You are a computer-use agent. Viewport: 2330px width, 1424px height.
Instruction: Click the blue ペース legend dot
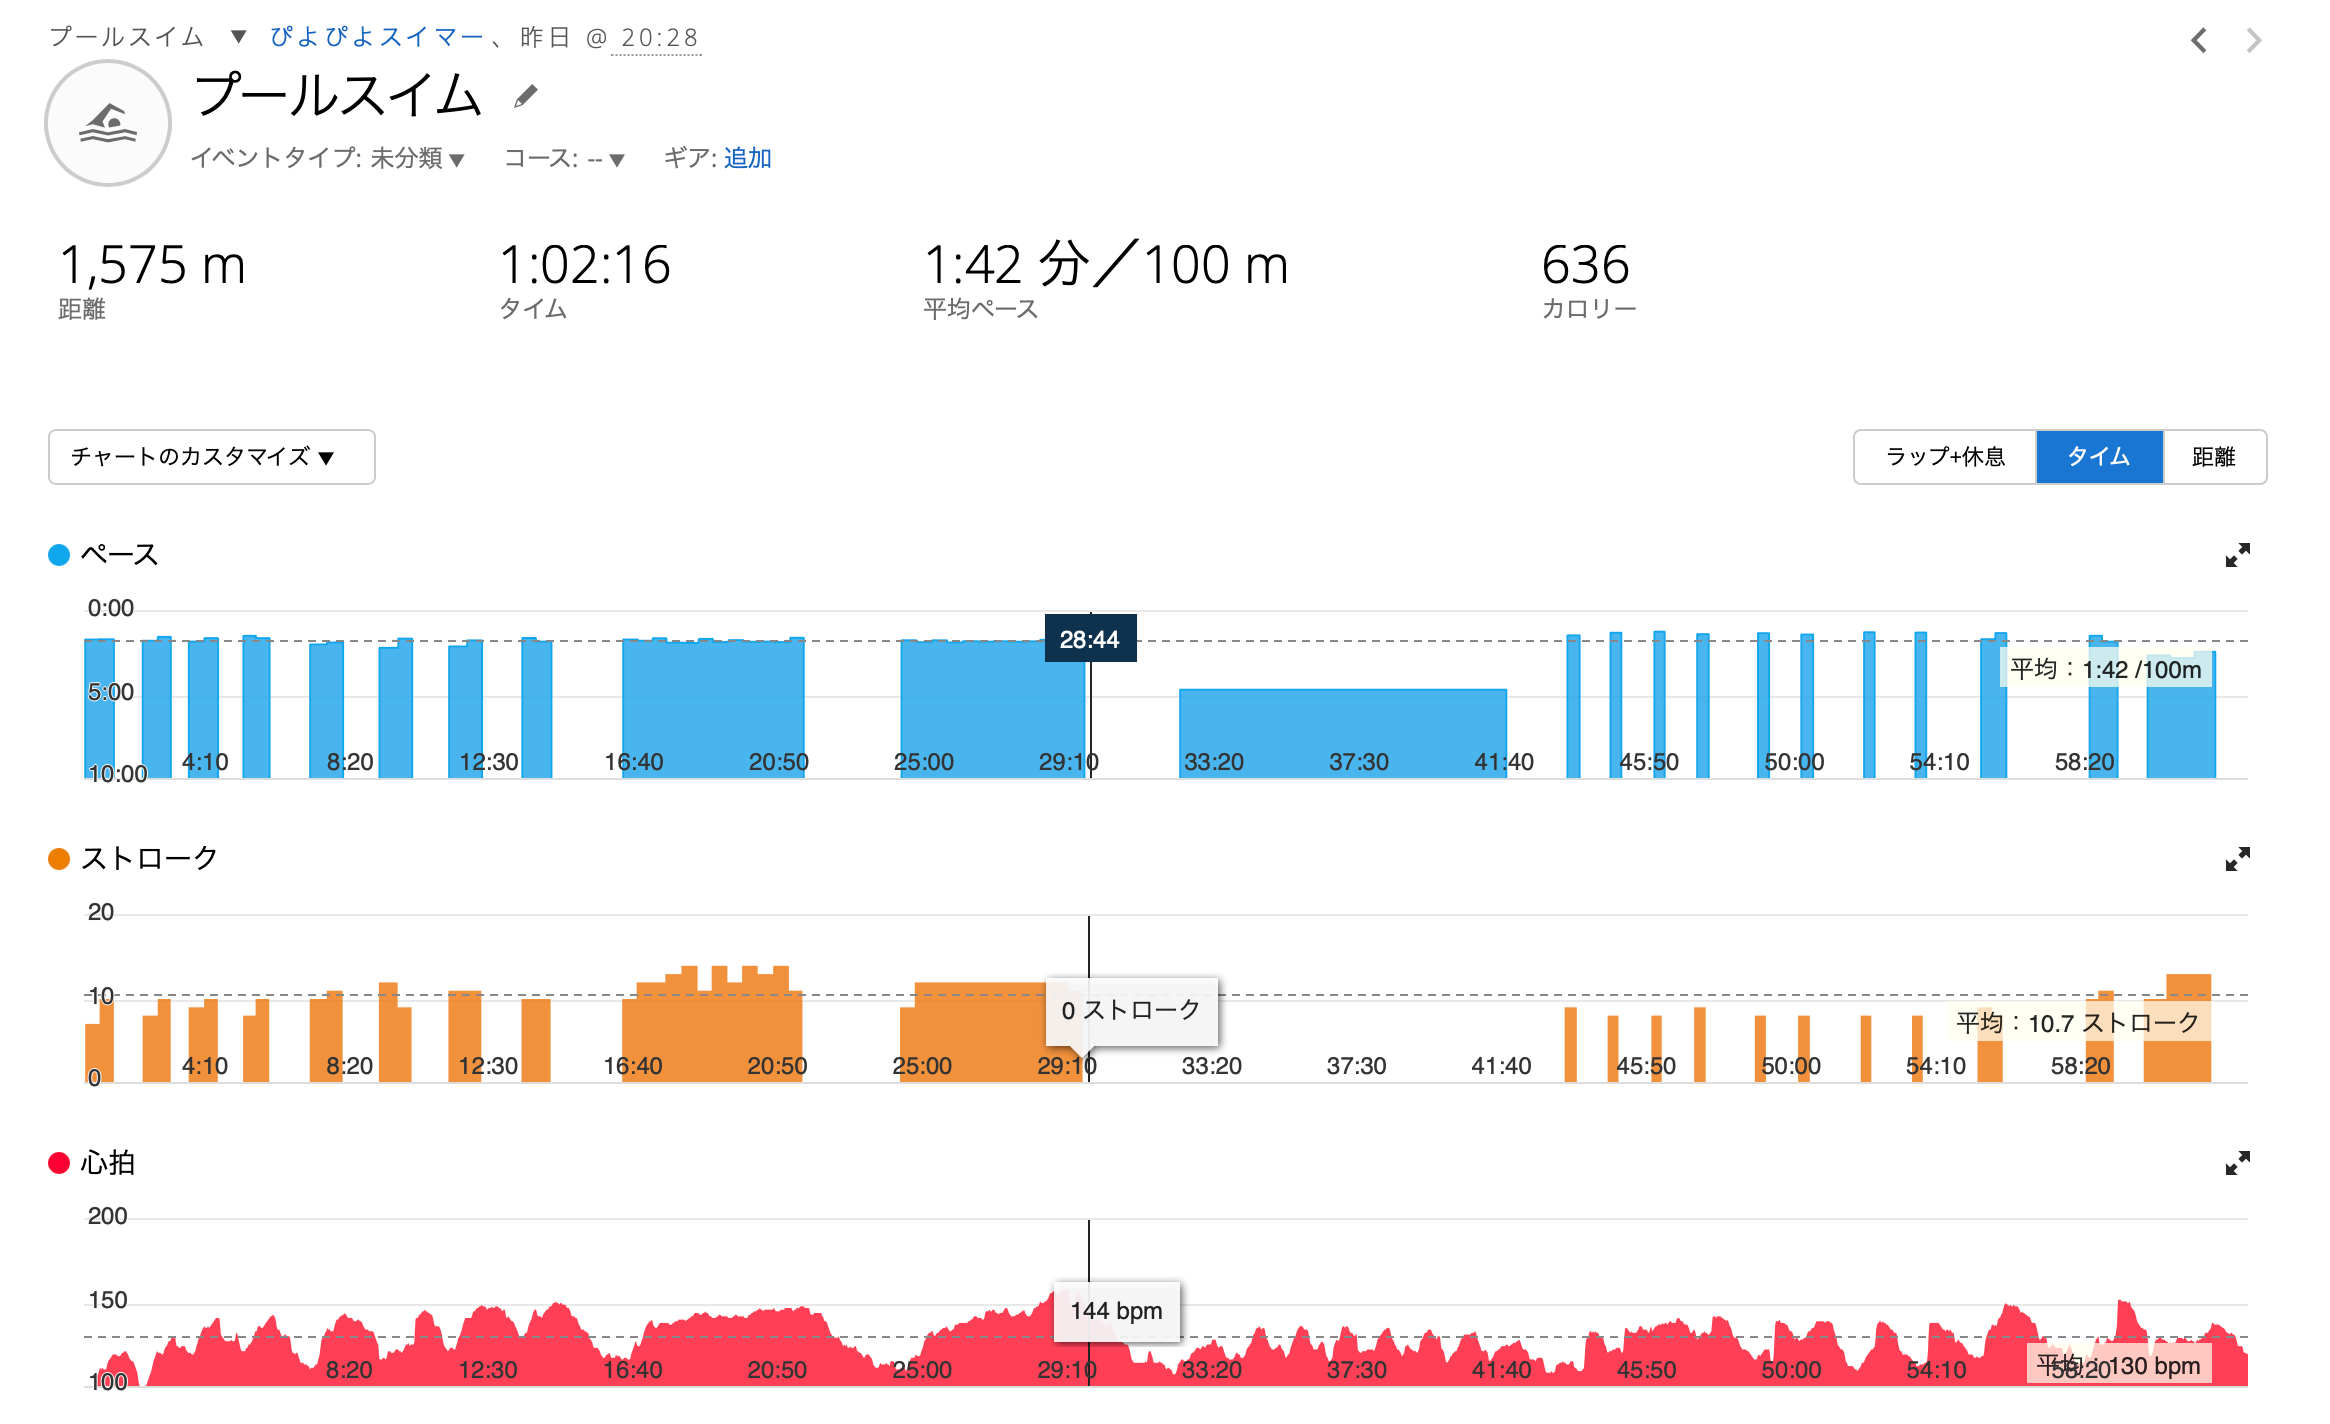(x=59, y=555)
